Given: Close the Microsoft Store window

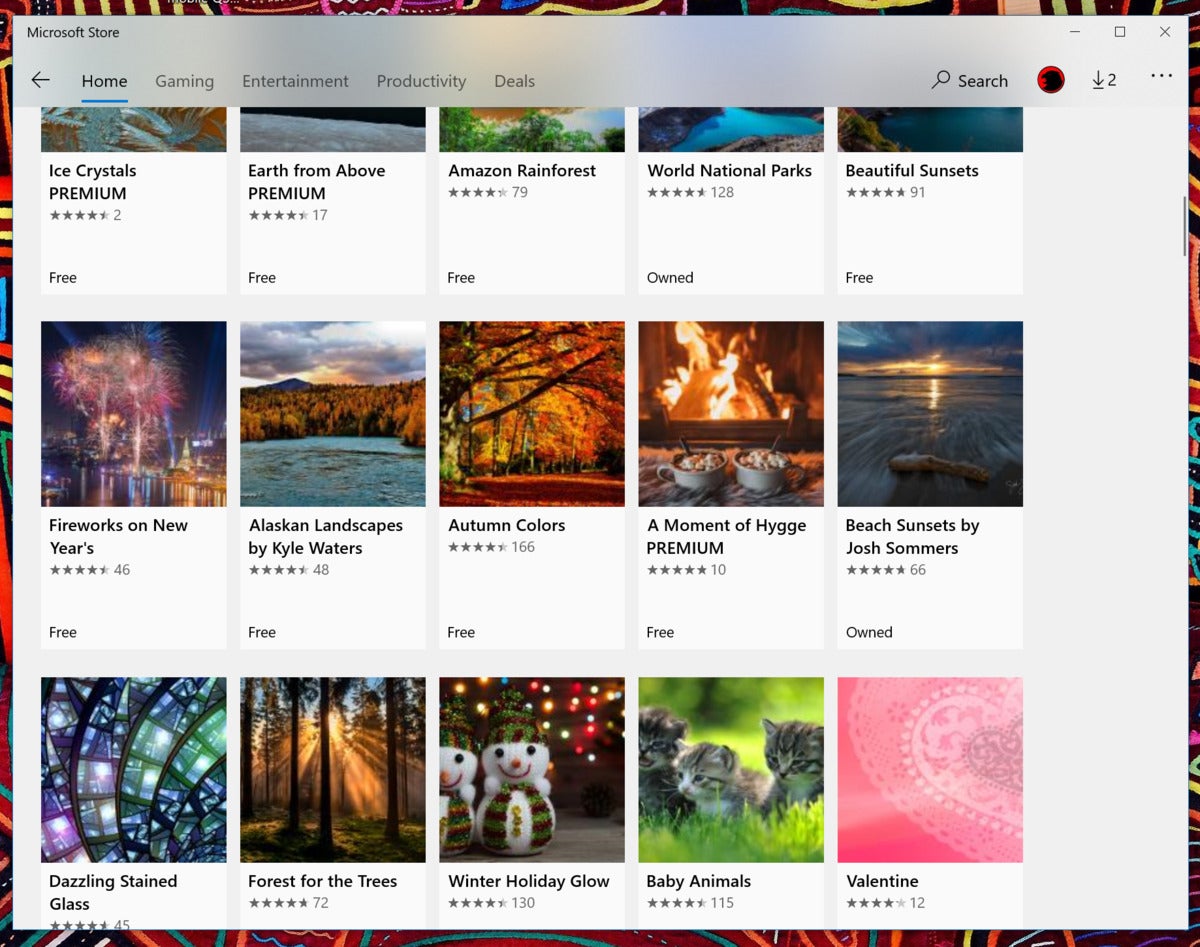Looking at the screenshot, I should [x=1165, y=32].
